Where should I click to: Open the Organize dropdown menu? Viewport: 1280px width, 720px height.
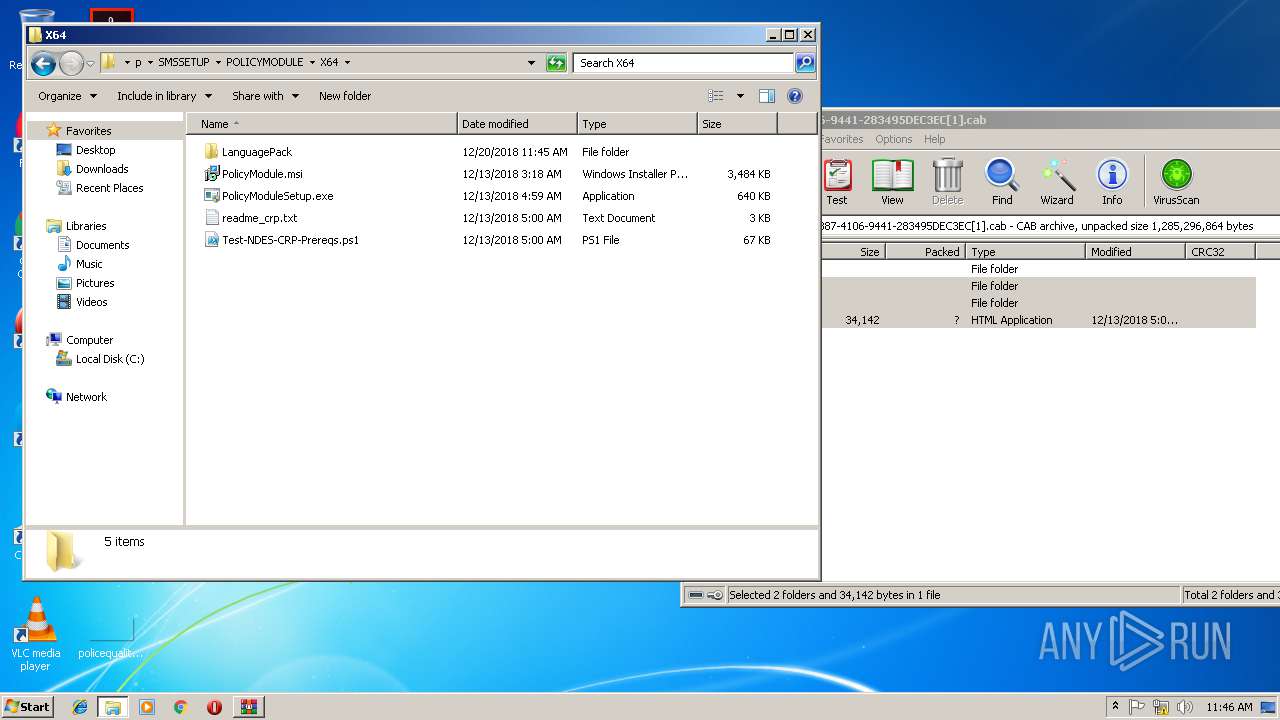67,96
